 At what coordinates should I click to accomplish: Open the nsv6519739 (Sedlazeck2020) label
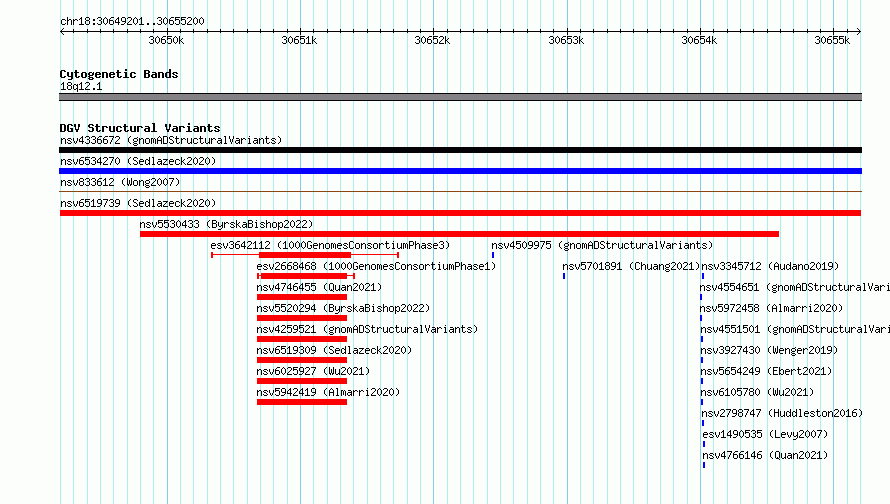138,203
